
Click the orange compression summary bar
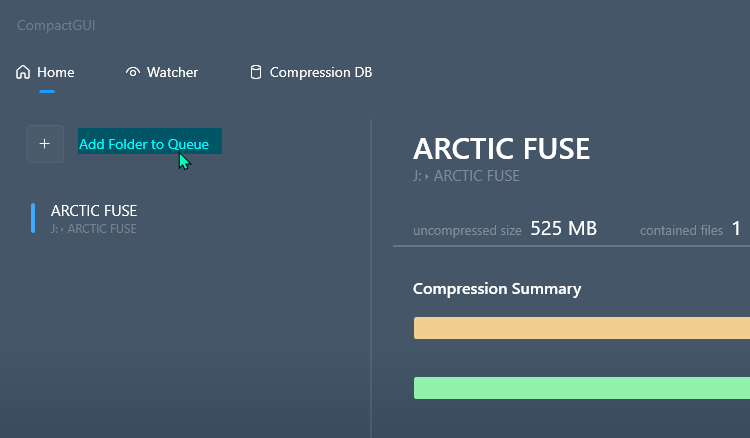[x=580, y=328]
